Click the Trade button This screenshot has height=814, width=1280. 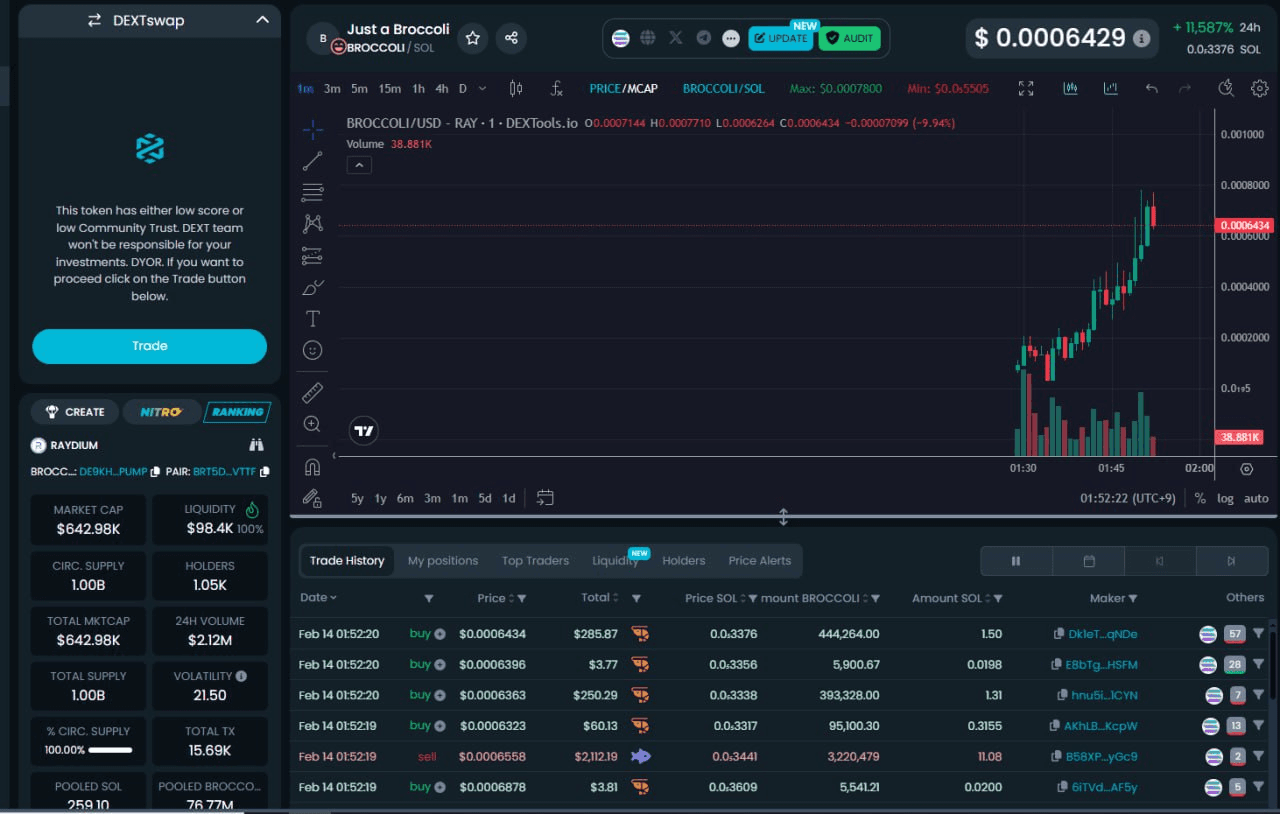point(150,346)
